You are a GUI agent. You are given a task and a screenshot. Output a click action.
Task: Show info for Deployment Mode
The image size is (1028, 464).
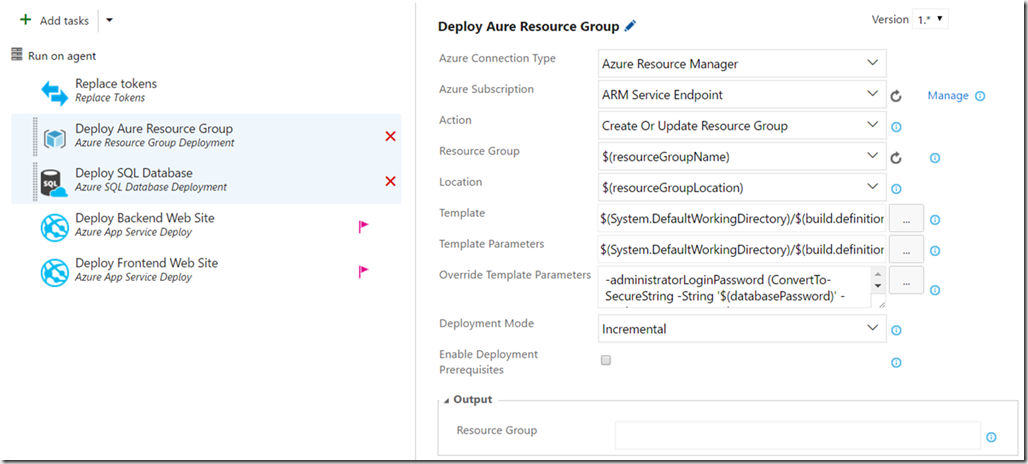point(896,330)
